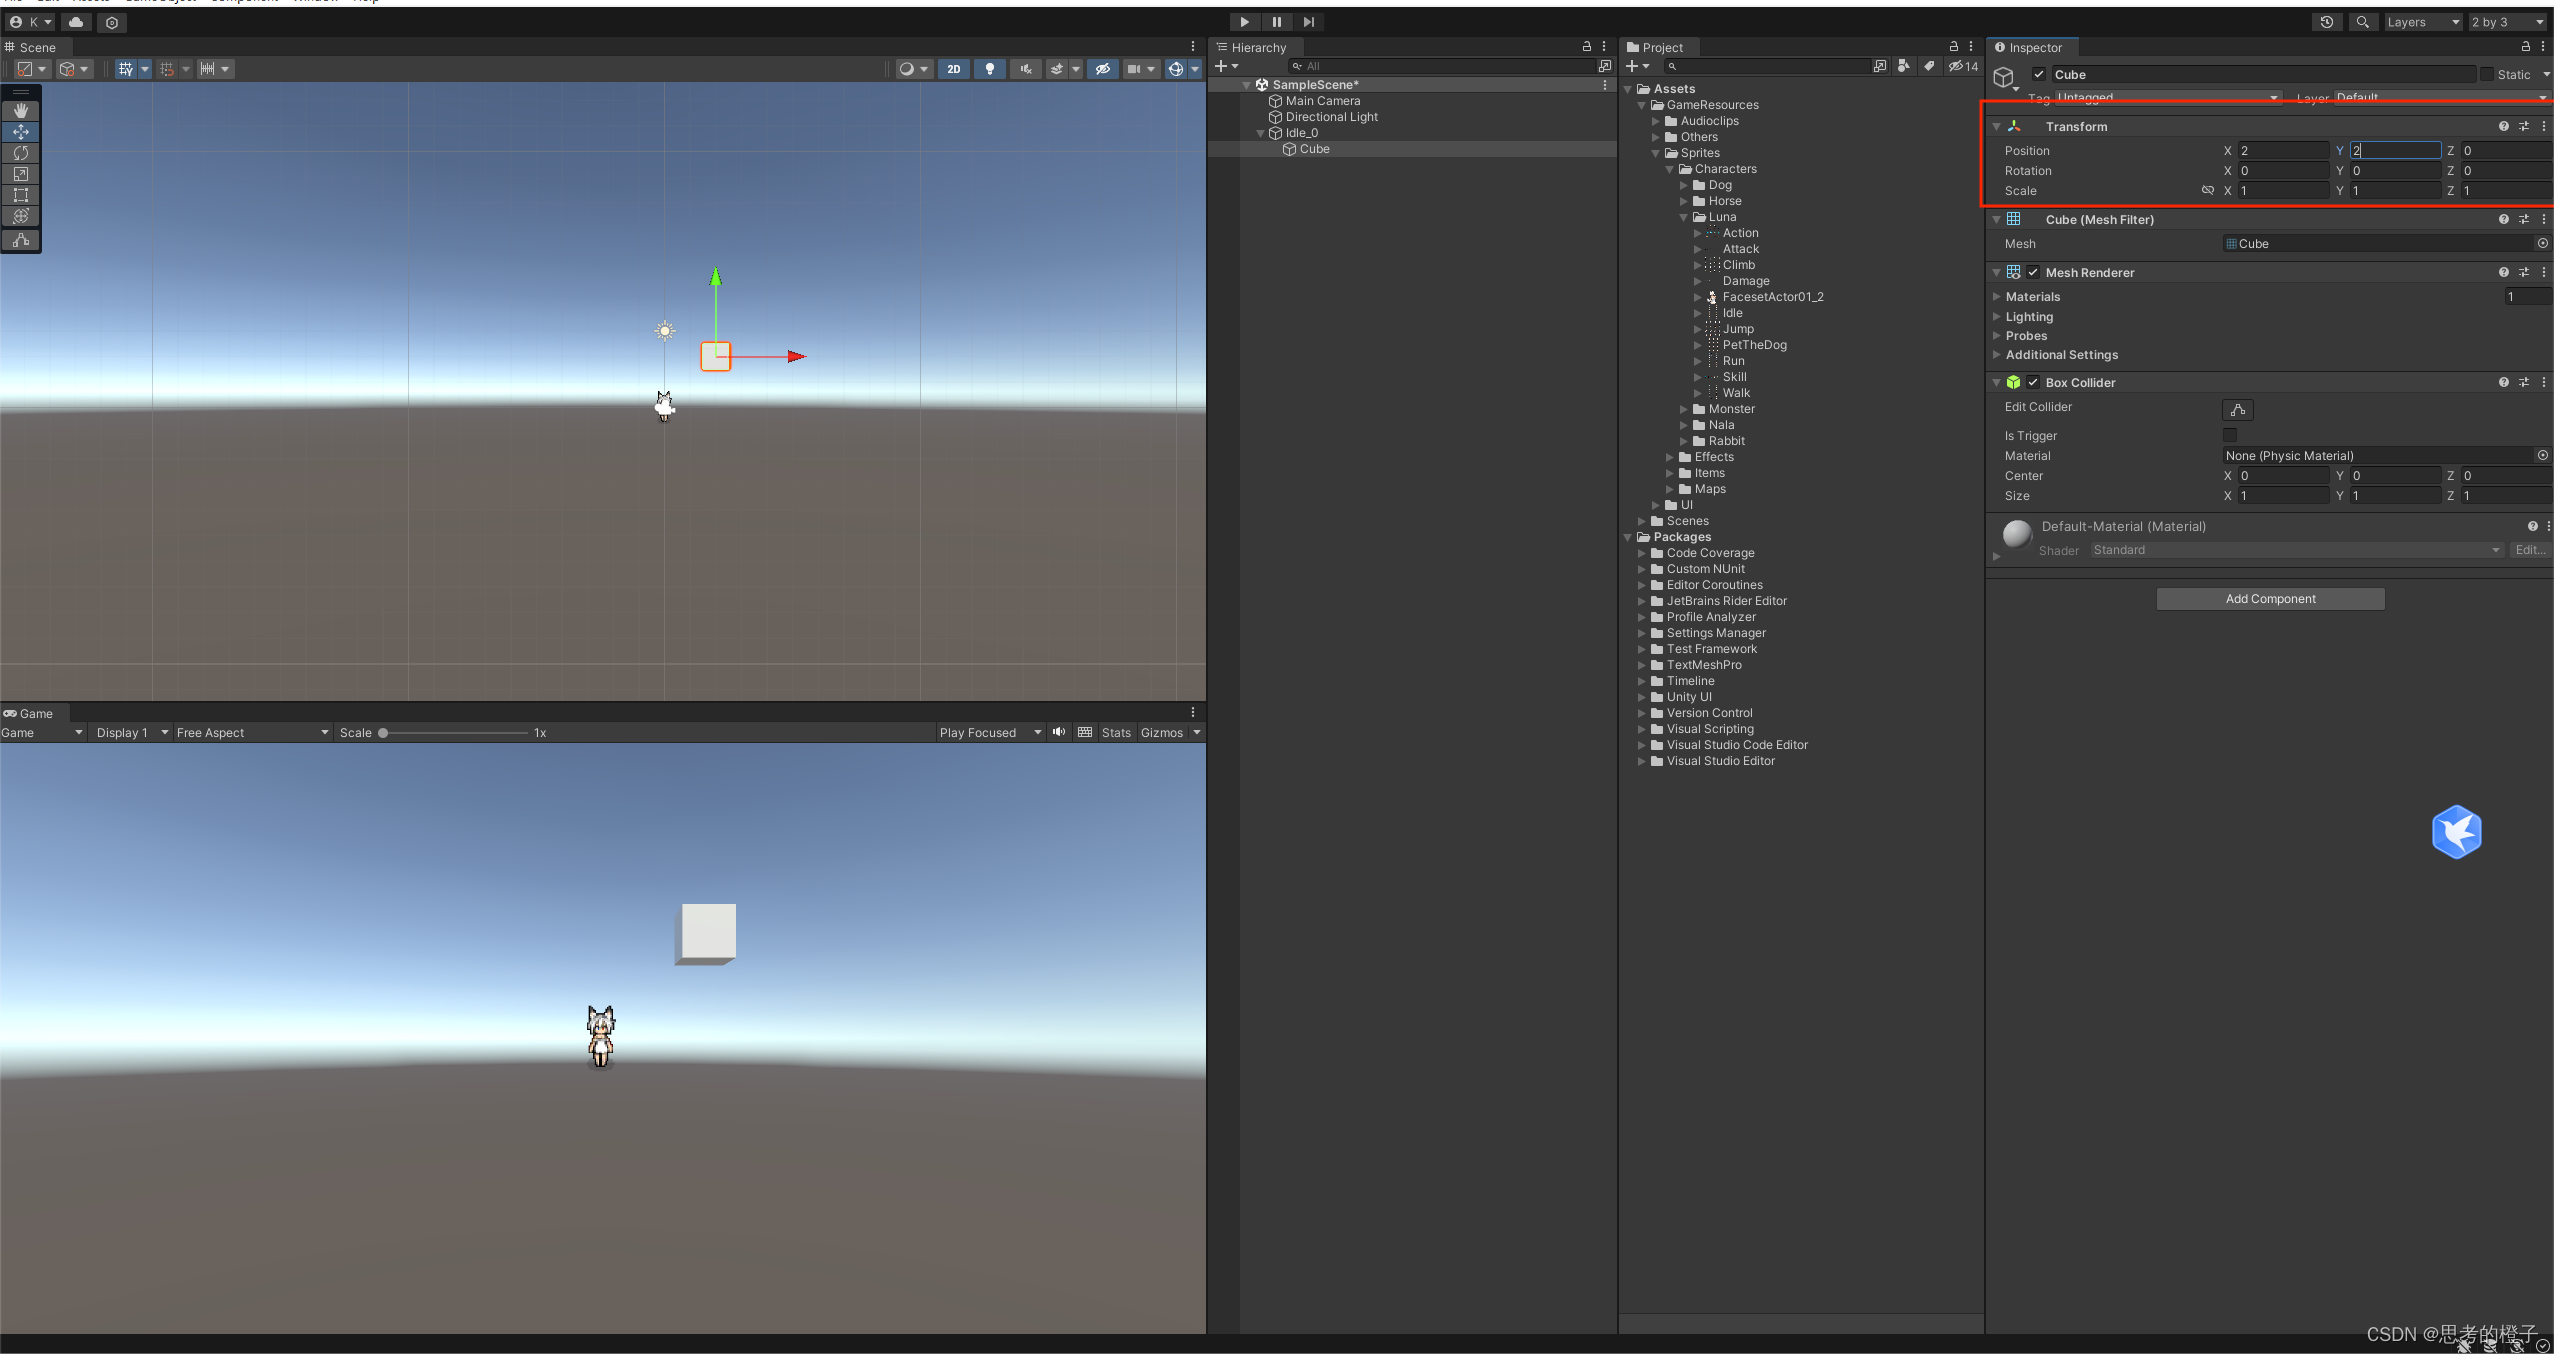Click the Stats button in Game view
This screenshot has width=2554, height=1354.
click(1116, 733)
